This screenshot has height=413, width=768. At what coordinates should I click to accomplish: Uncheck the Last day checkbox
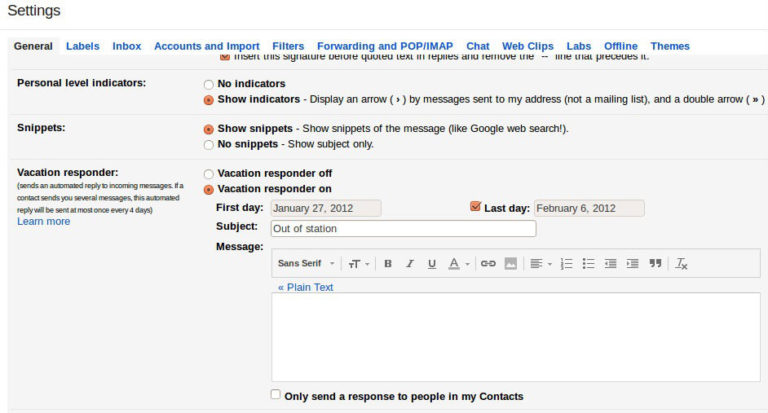click(x=475, y=207)
